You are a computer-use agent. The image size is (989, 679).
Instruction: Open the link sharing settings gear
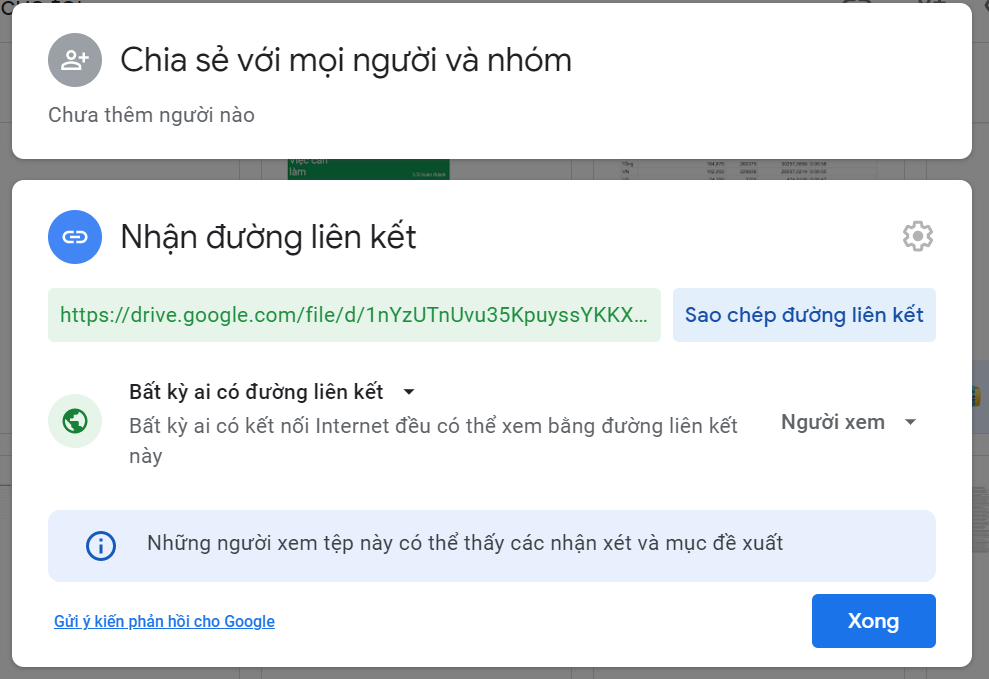tap(917, 237)
